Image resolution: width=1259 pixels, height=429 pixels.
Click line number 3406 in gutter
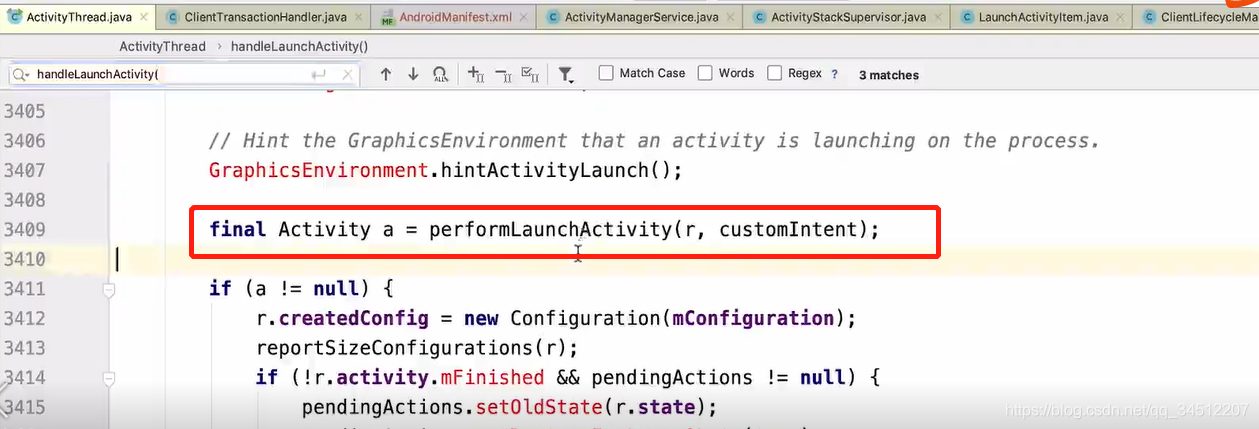pos(24,141)
